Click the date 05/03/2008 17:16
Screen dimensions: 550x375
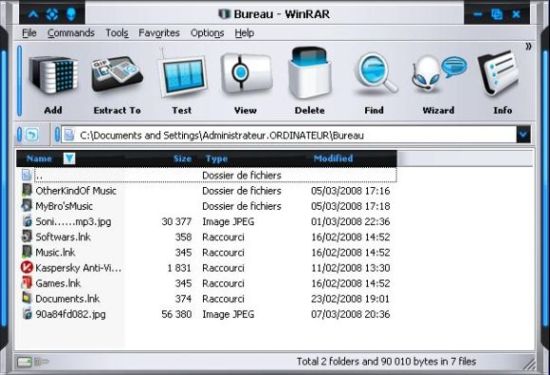tap(350, 191)
